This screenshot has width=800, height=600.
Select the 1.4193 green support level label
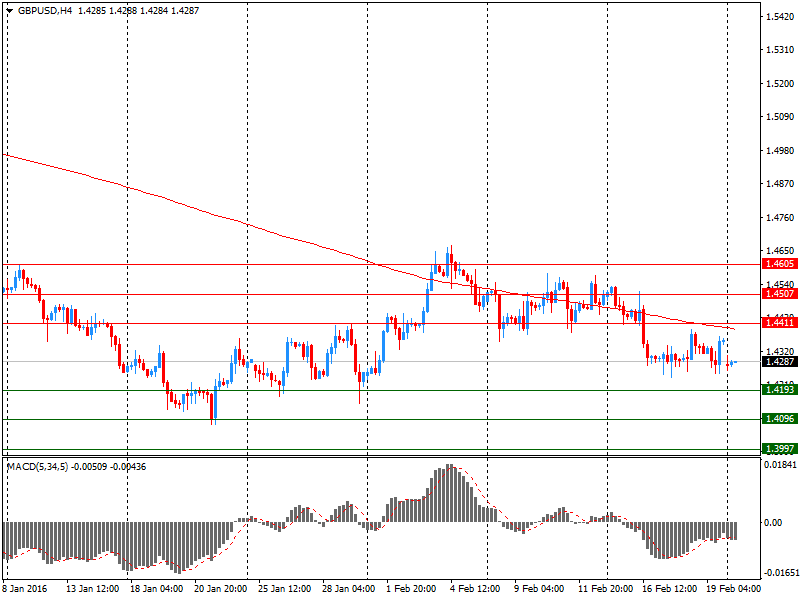tap(780, 390)
